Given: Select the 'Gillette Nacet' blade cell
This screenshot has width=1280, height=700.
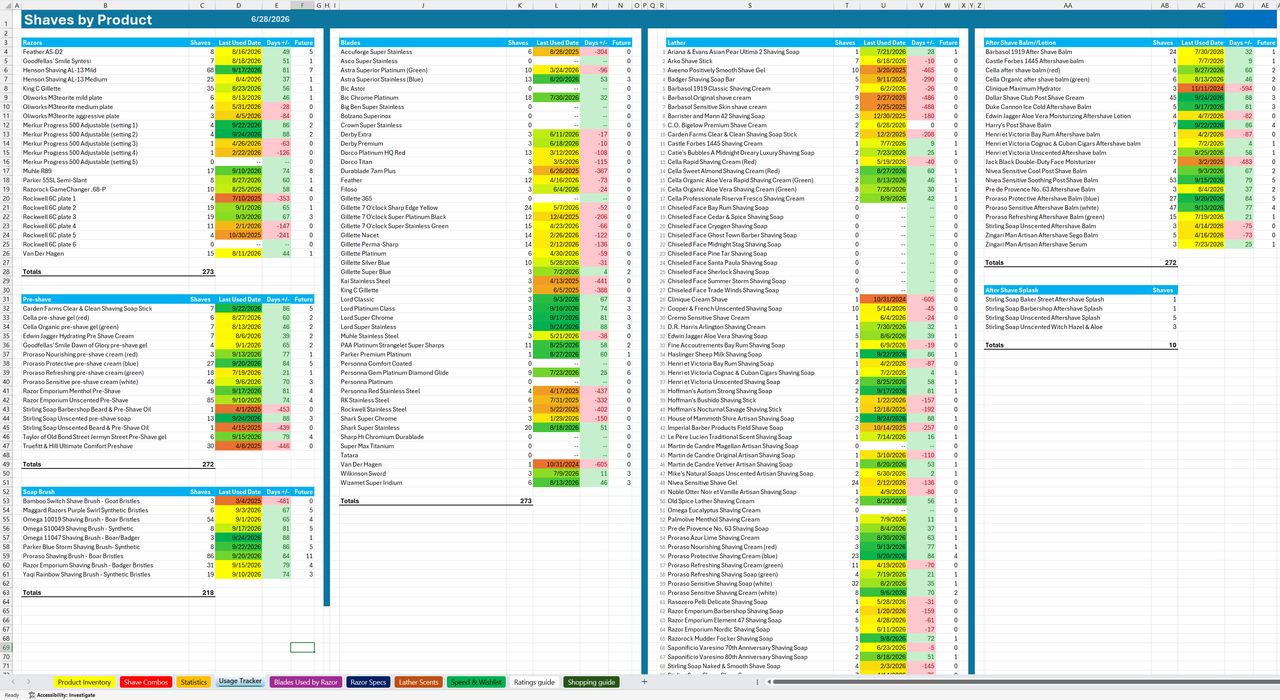Looking at the screenshot, I should point(422,235).
